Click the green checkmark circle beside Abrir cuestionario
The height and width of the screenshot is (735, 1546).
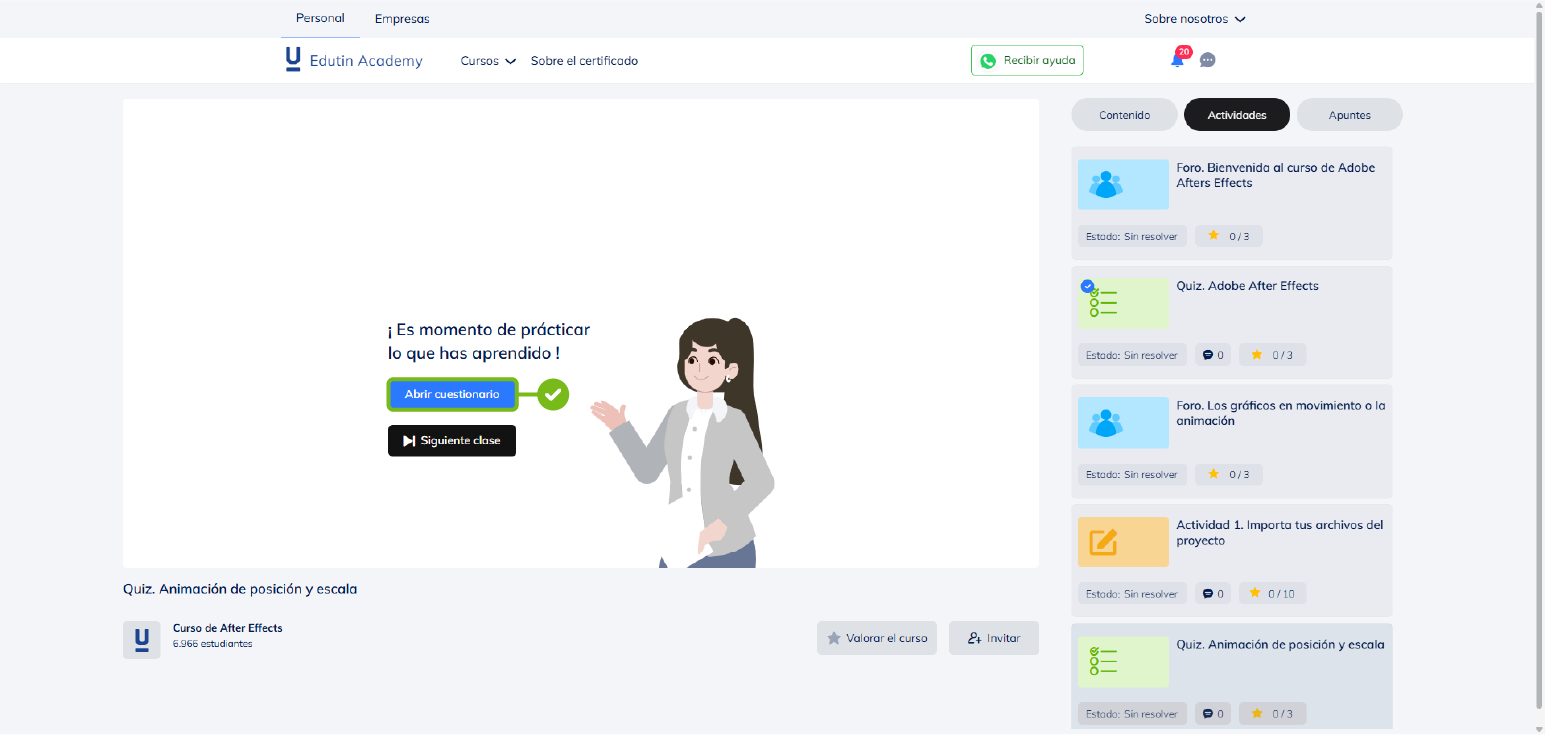(x=553, y=395)
